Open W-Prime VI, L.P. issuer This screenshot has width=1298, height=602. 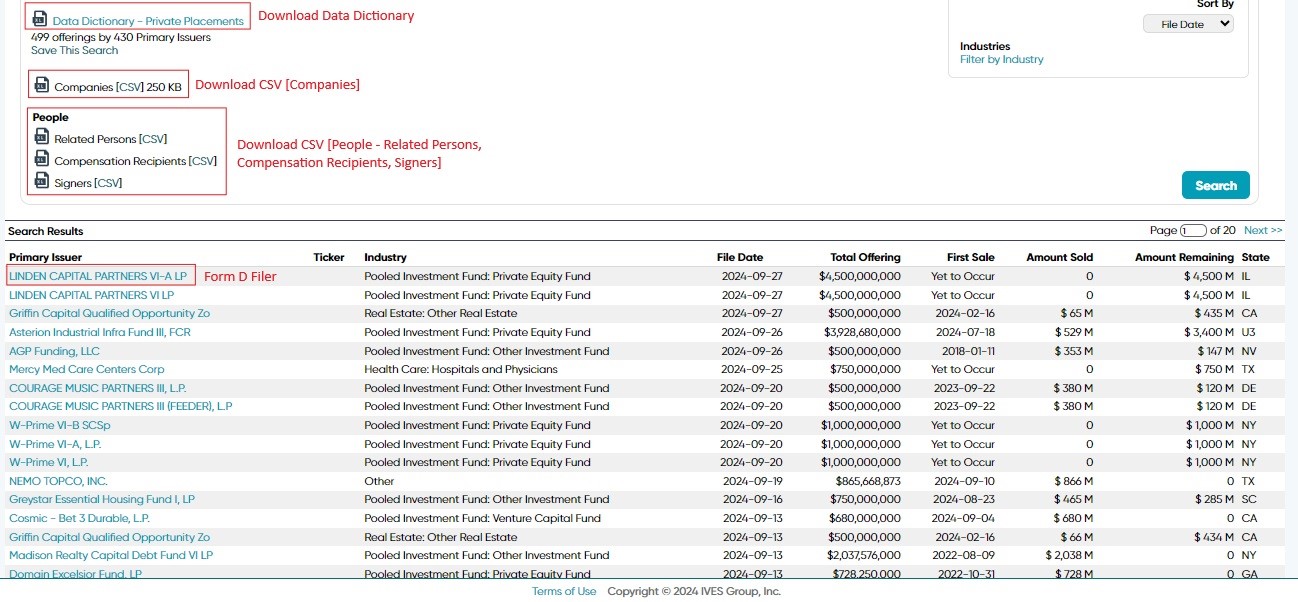tap(49, 462)
